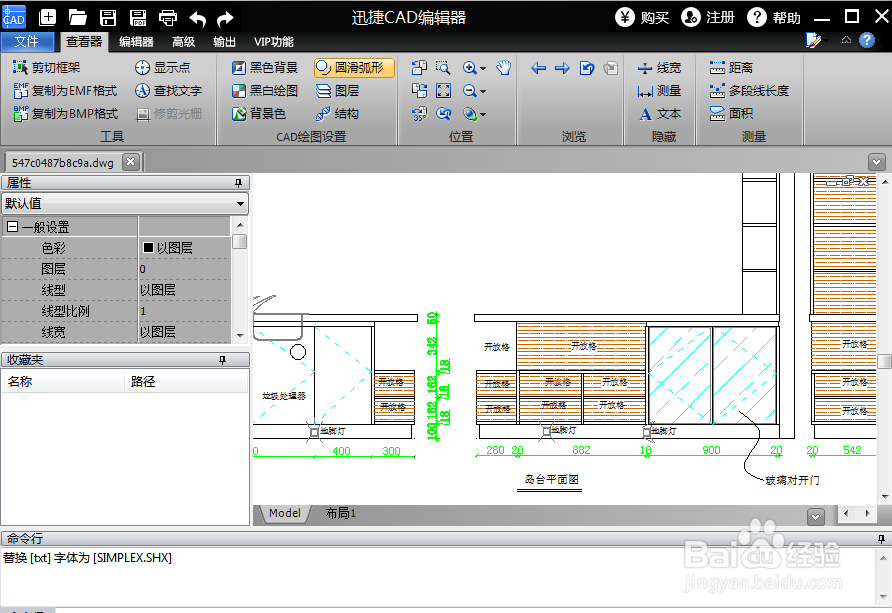Pin the 命令行 command line panel
This screenshot has width=892, height=613.
pos(881,539)
